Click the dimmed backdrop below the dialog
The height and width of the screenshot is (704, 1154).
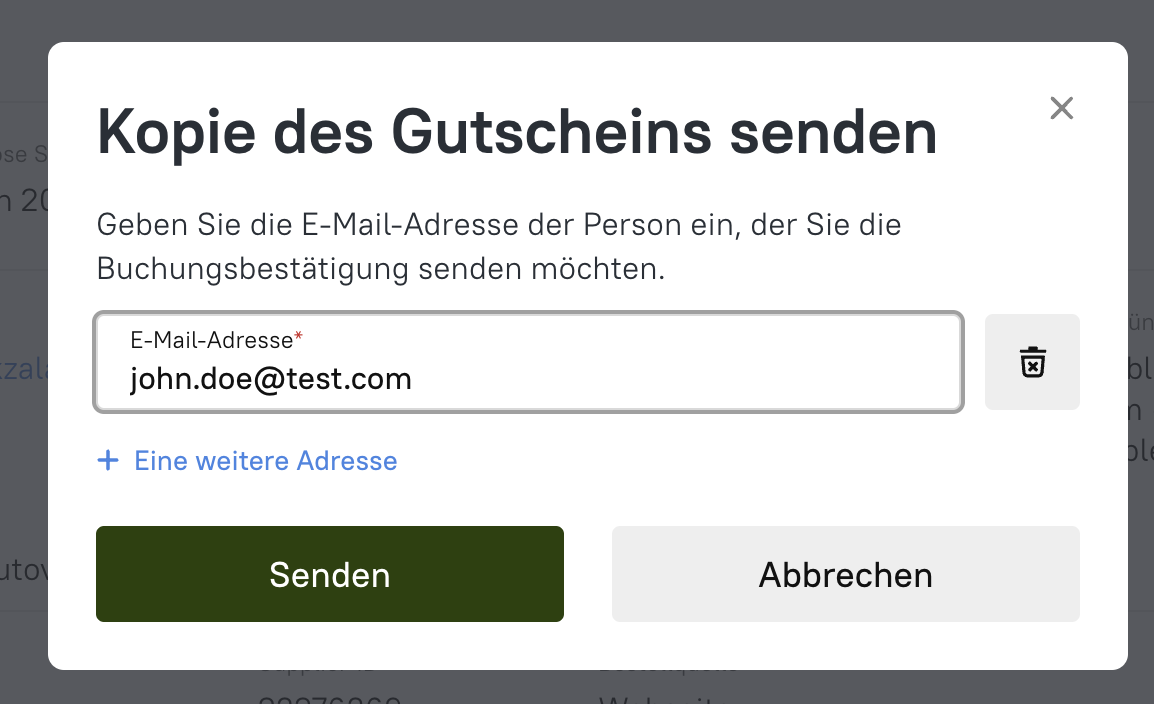(x=577, y=688)
